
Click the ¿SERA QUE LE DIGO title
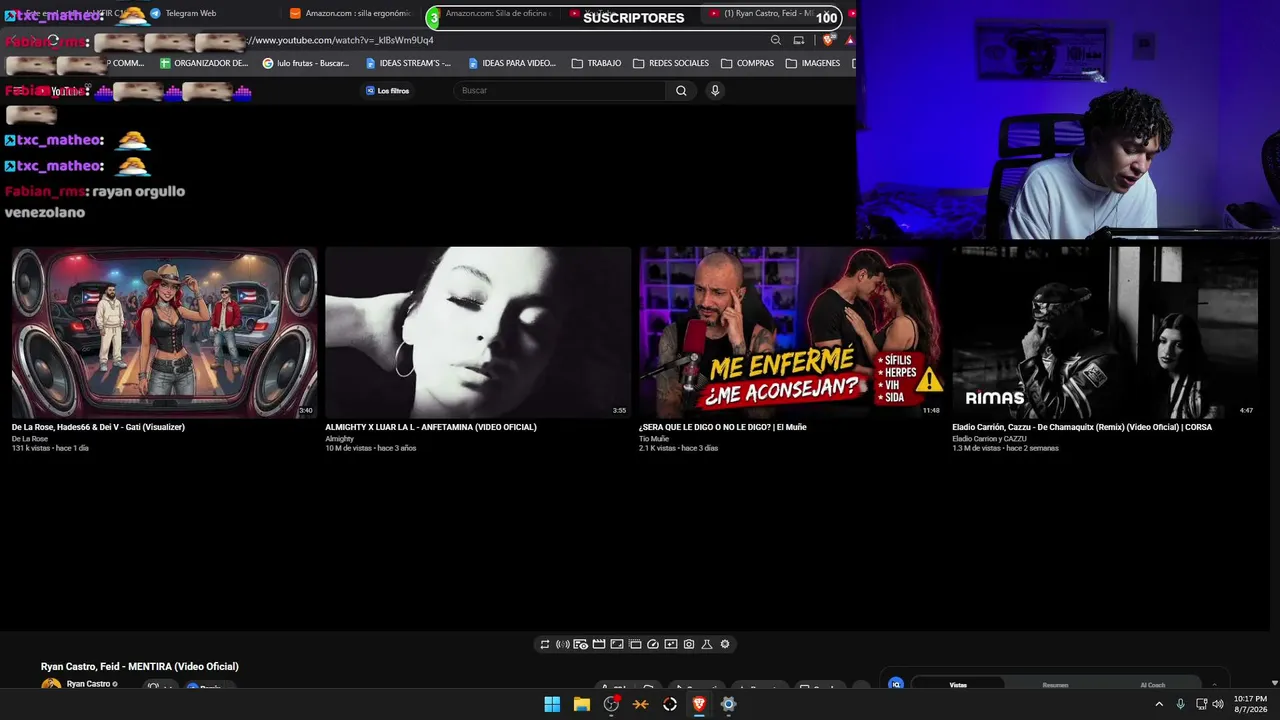point(723,427)
